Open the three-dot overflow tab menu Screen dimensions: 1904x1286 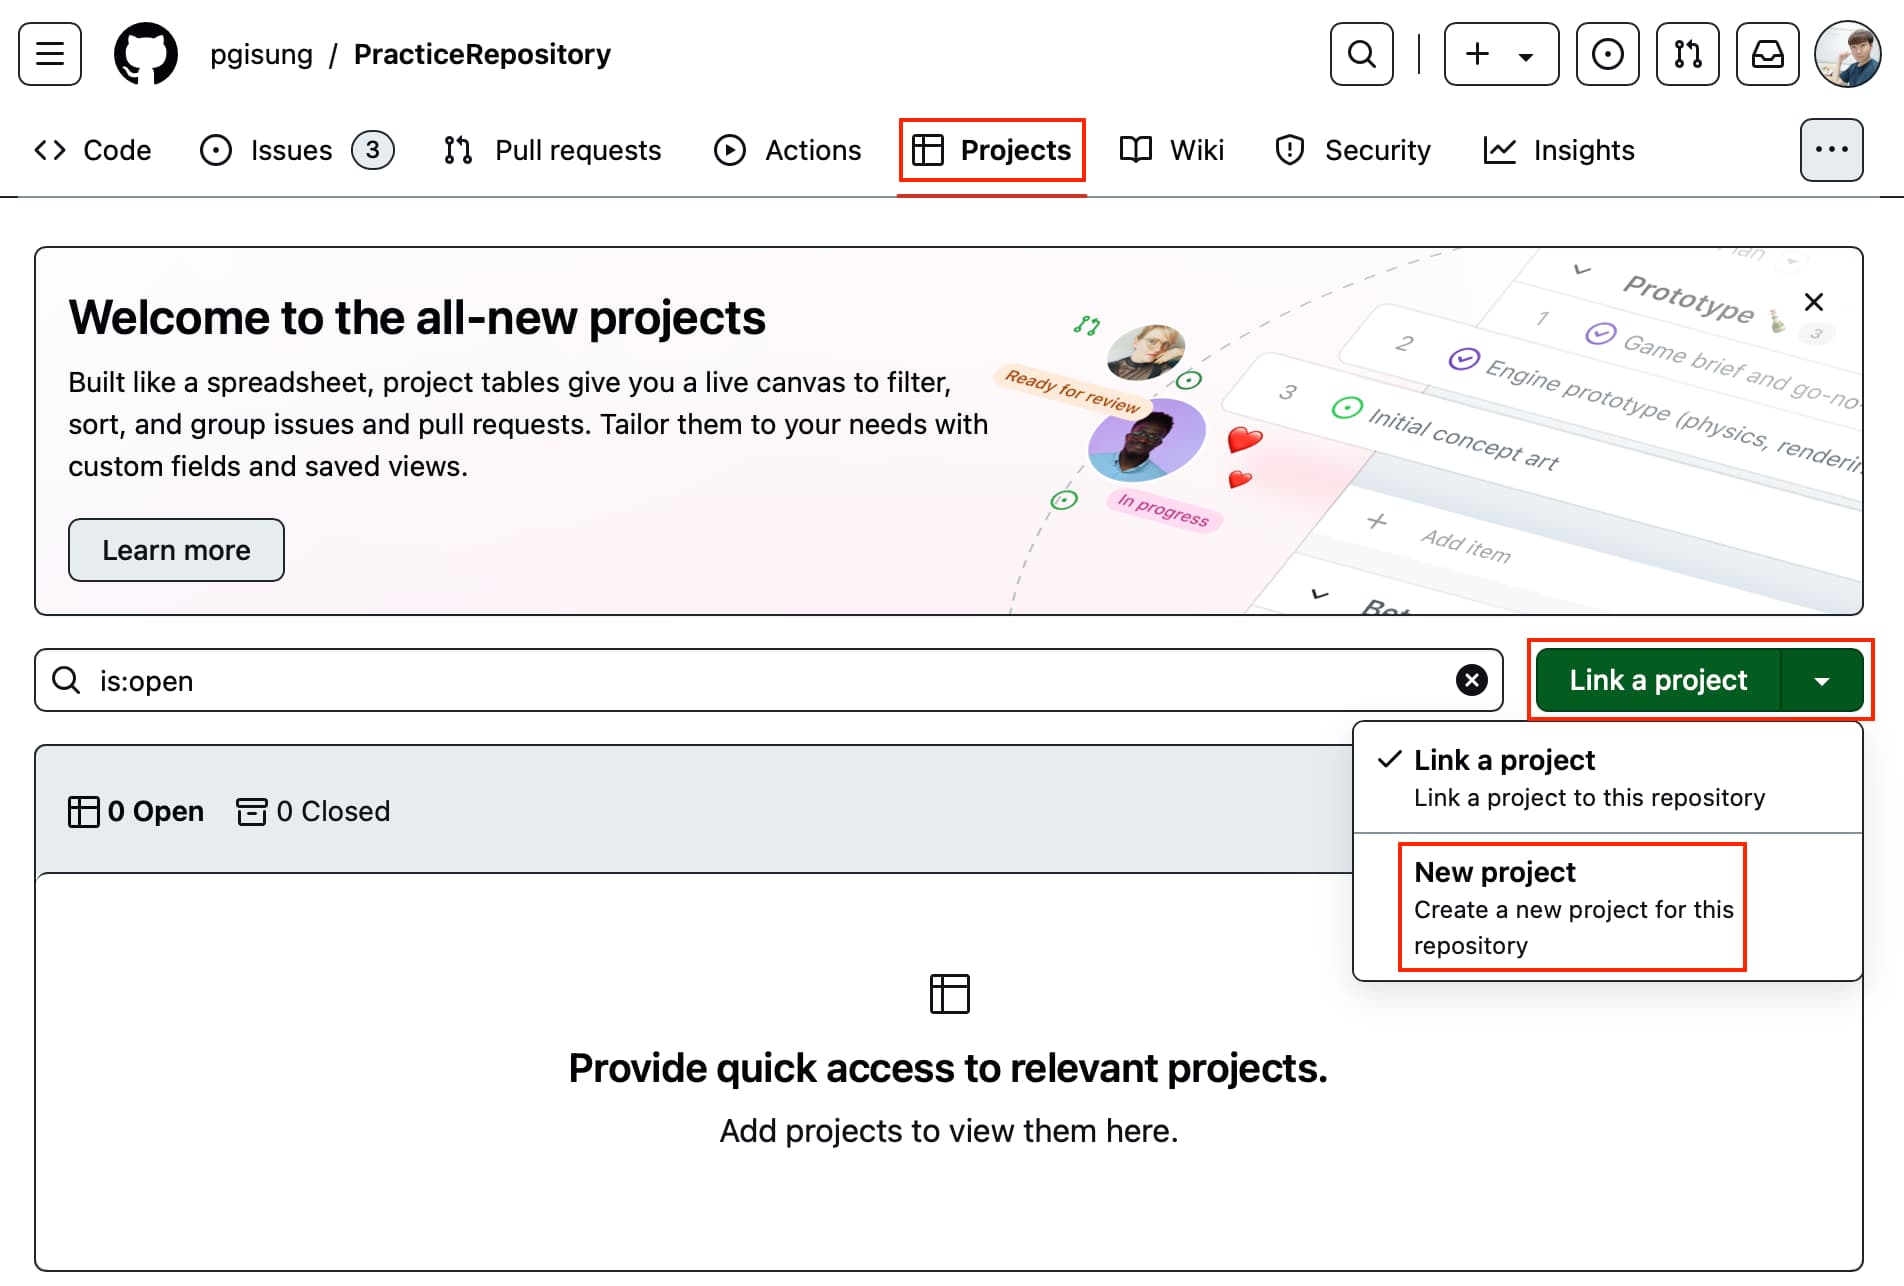[x=1831, y=150]
